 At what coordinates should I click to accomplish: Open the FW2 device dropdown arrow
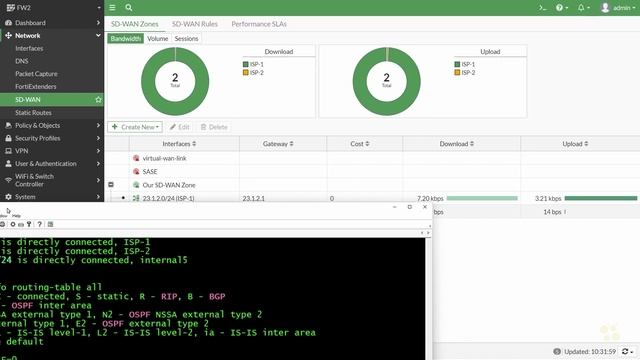[99, 7]
